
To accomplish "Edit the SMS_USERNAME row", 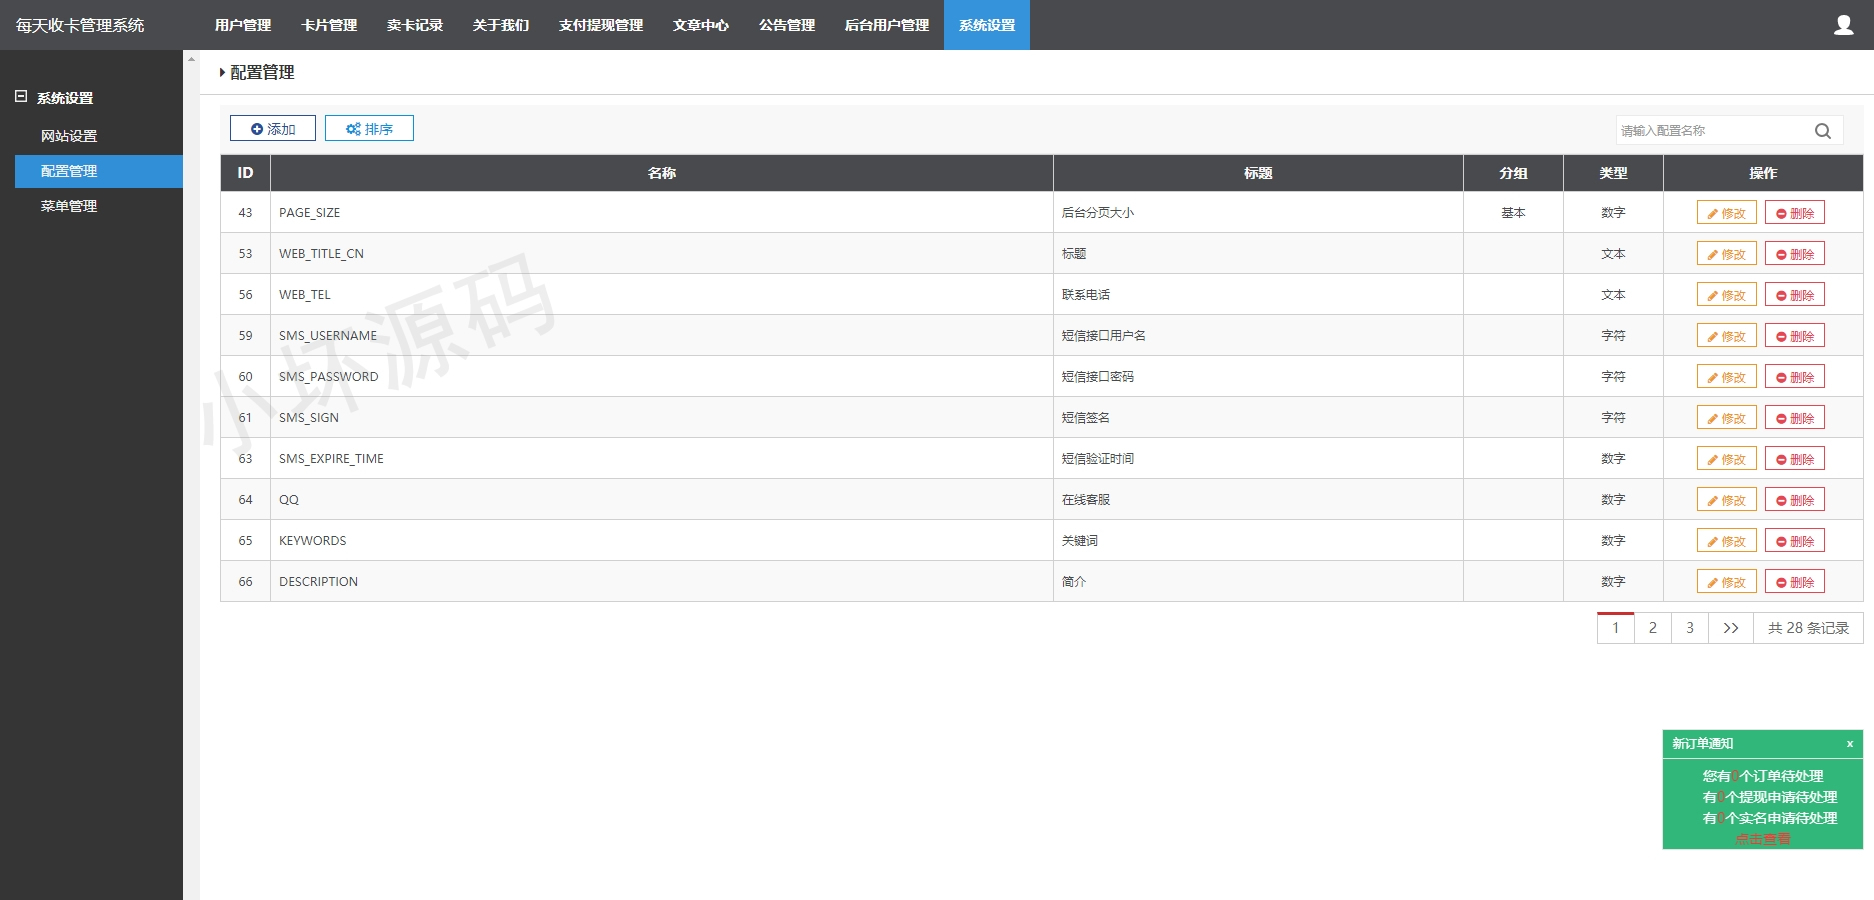I will (x=1727, y=336).
